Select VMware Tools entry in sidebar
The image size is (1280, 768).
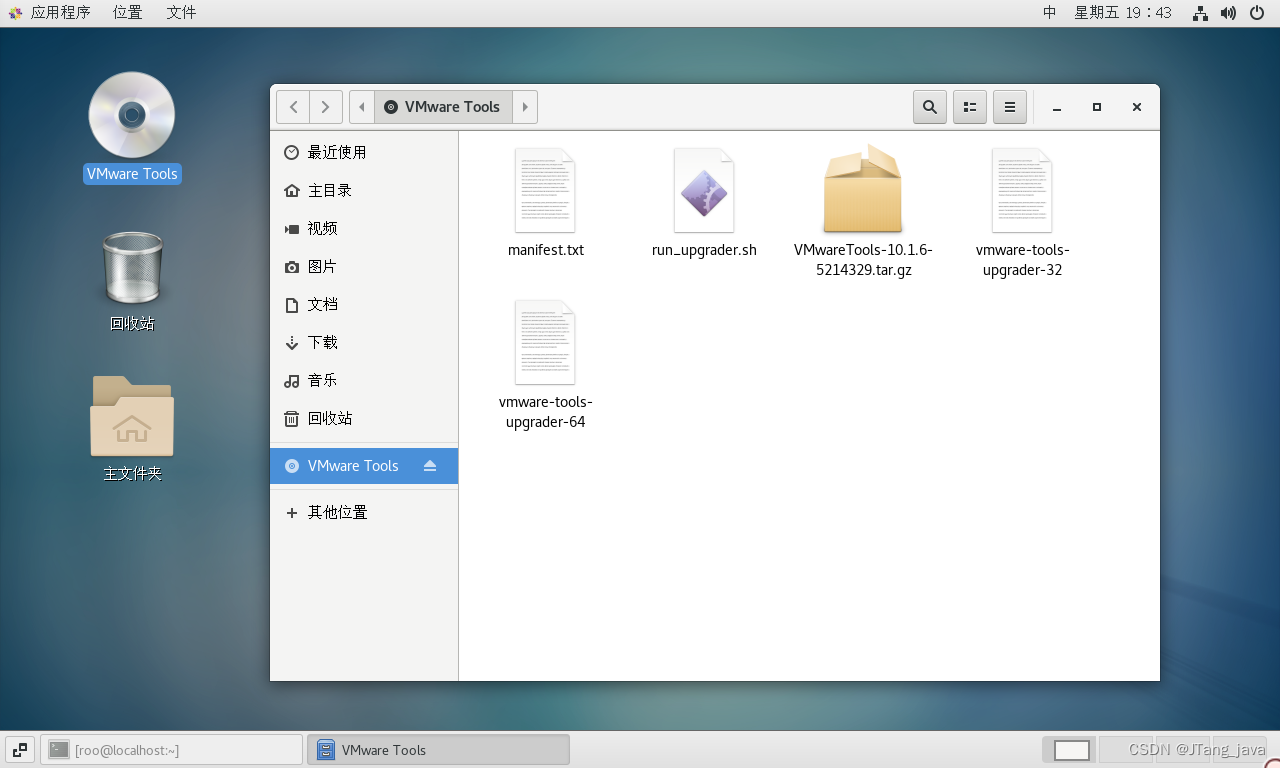pyautogui.click(x=364, y=466)
